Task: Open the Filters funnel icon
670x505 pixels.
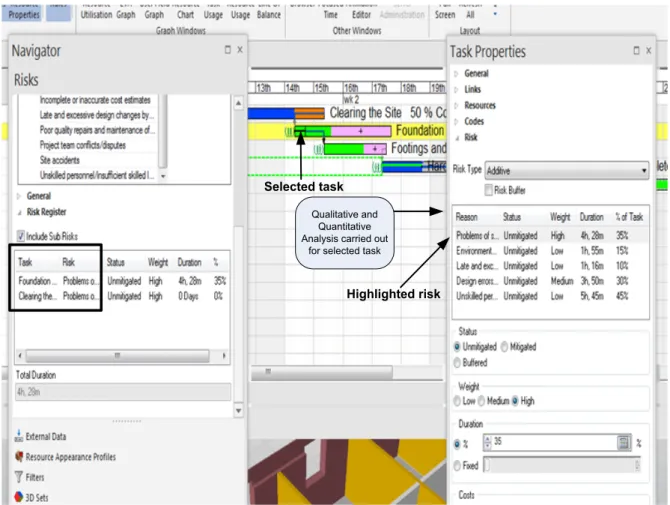Action: pos(19,477)
